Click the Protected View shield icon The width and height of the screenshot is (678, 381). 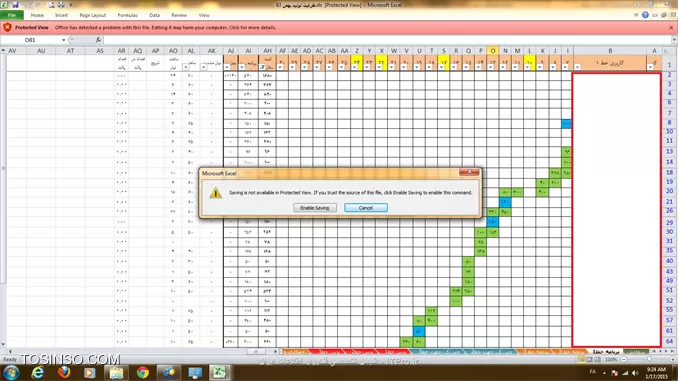click(x=7, y=27)
